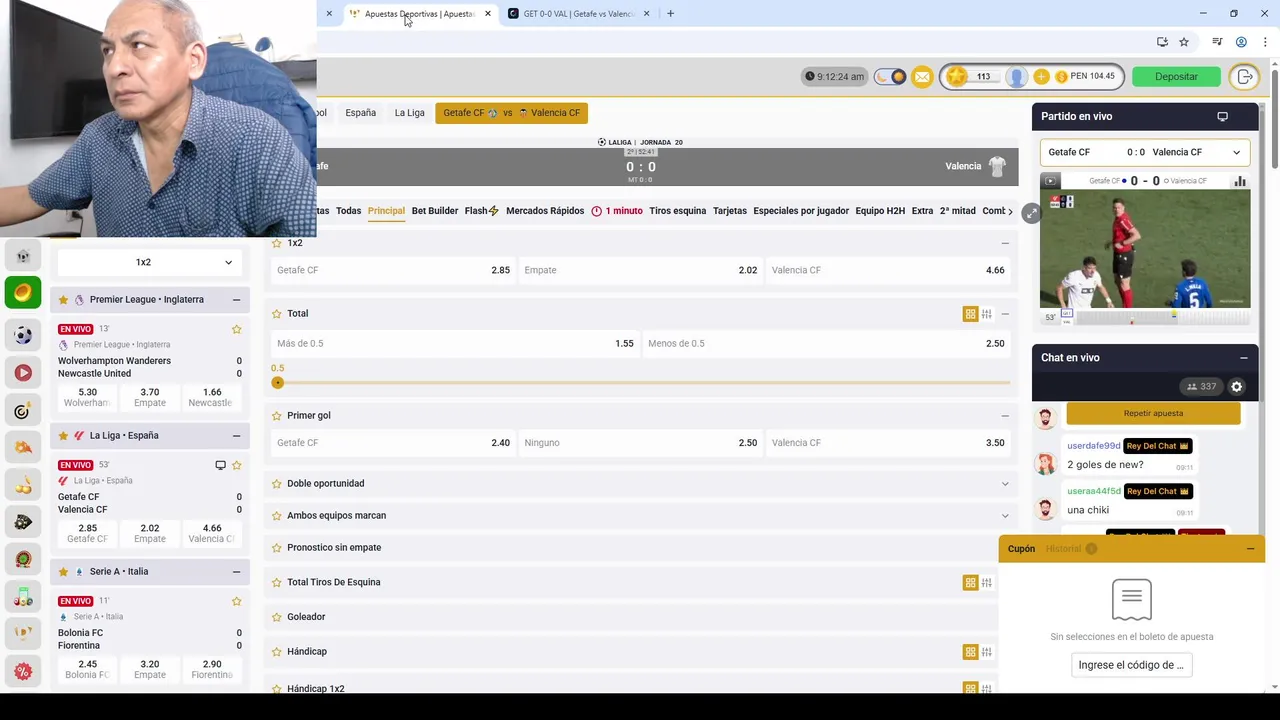
Task: Open match statistics bar-chart icon
Action: pos(1240,181)
